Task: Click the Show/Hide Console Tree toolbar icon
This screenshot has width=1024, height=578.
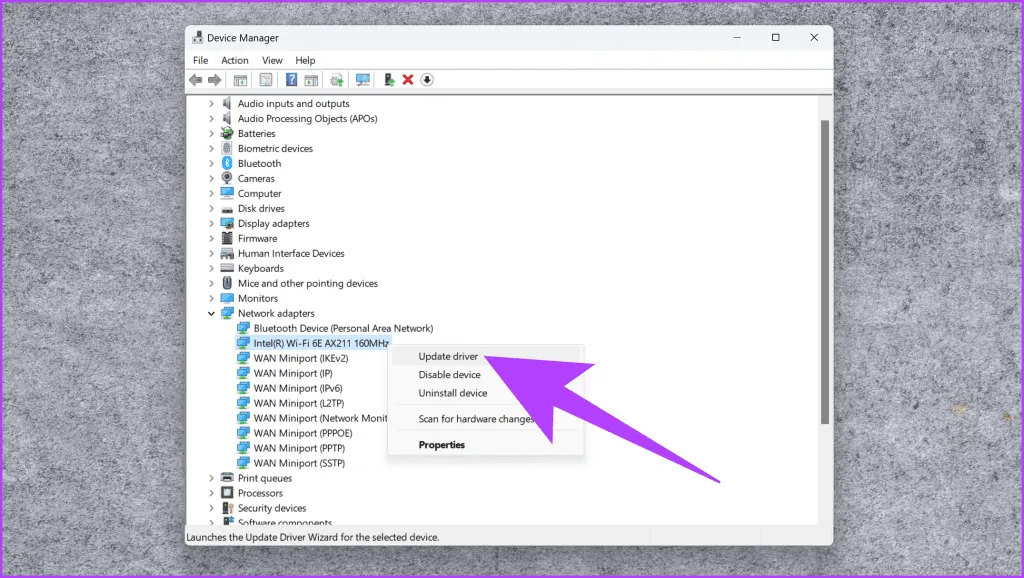Action: tap(240, 80)
